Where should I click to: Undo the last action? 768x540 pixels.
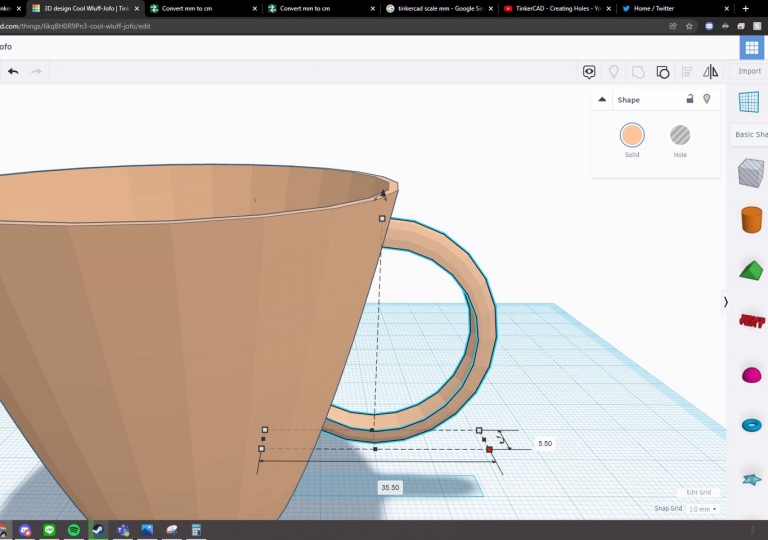point(13,72)
